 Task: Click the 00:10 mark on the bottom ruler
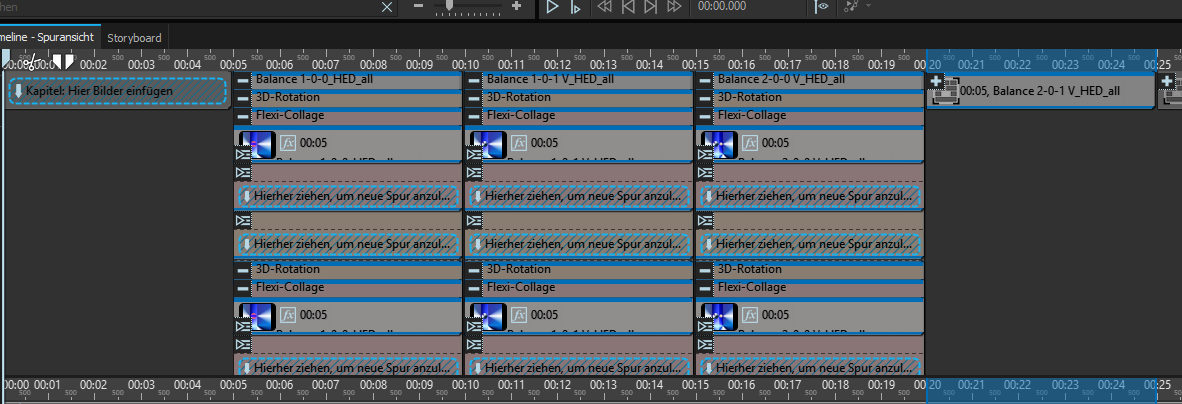pos(466,384)
